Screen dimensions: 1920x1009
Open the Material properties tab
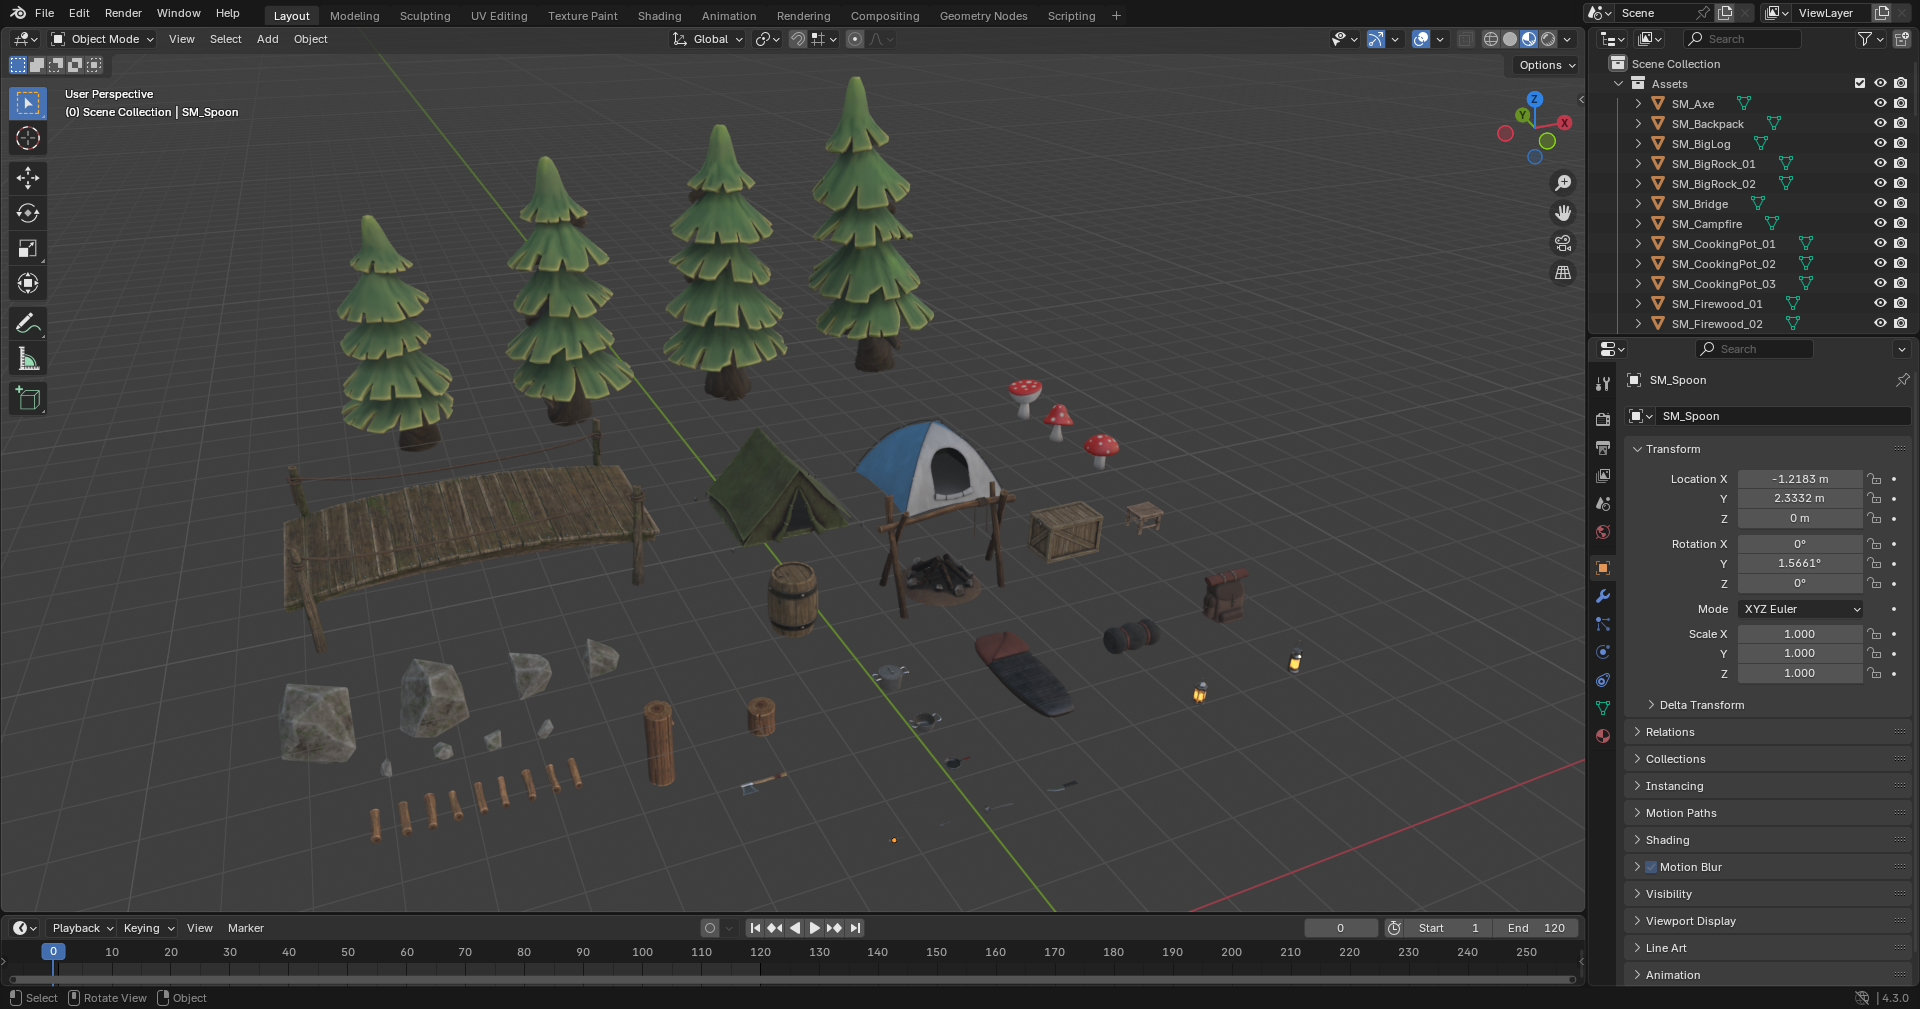click(1603, 736)
